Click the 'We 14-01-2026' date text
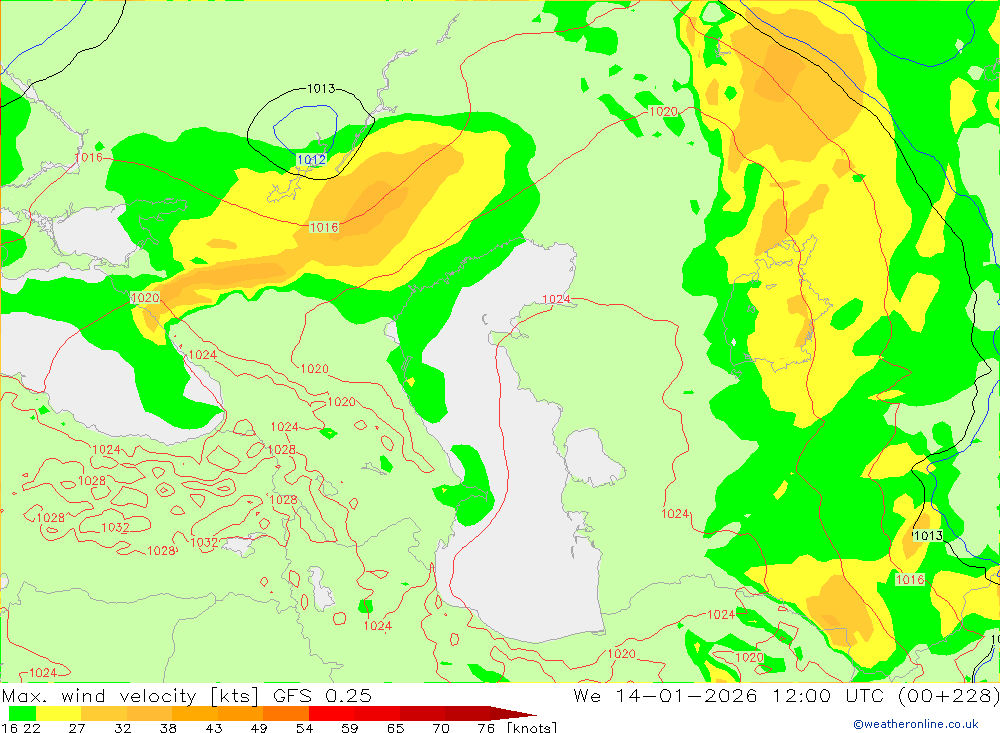 click(665, 696)
